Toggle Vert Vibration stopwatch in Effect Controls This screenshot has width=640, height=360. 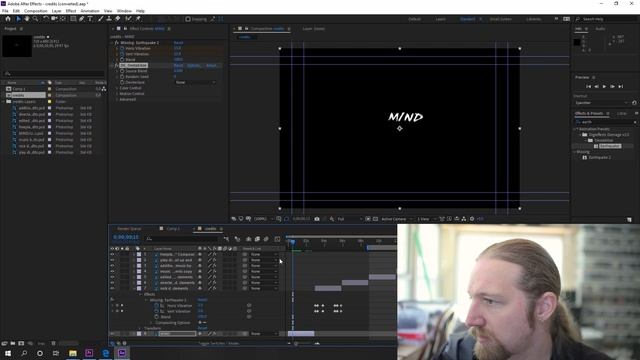click(122, 54)
